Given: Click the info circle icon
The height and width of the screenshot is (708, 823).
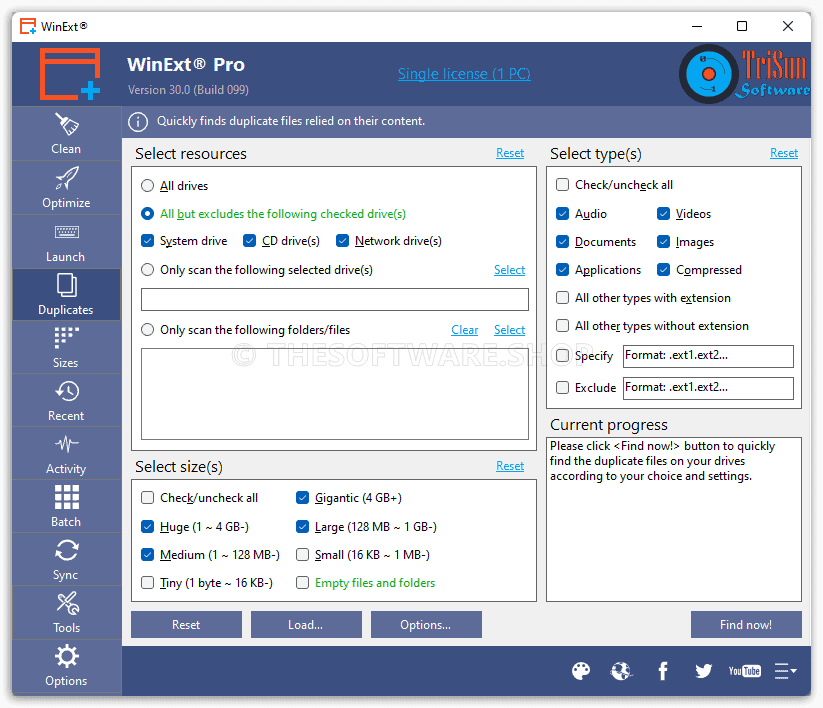Looking at the screenshot, I should pos(138,122).
